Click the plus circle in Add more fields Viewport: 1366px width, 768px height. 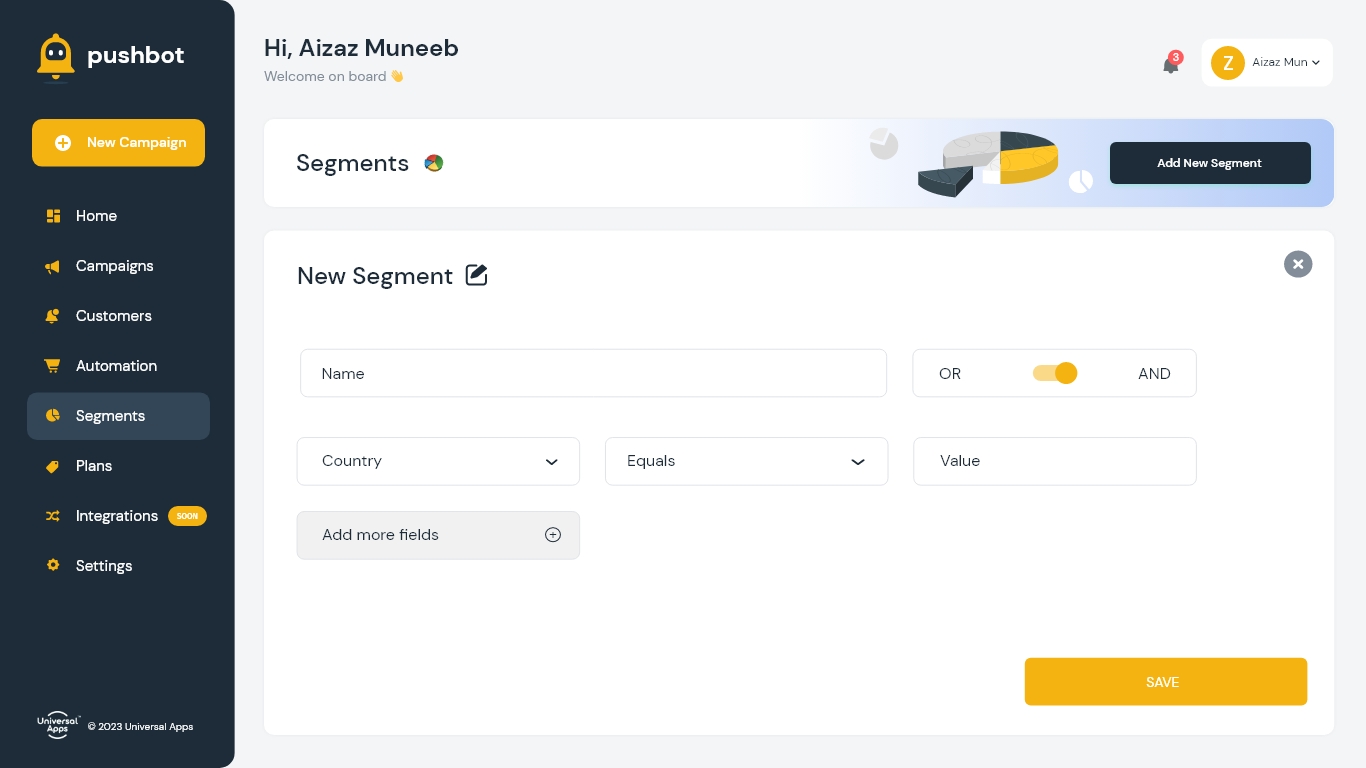point(553,535)
